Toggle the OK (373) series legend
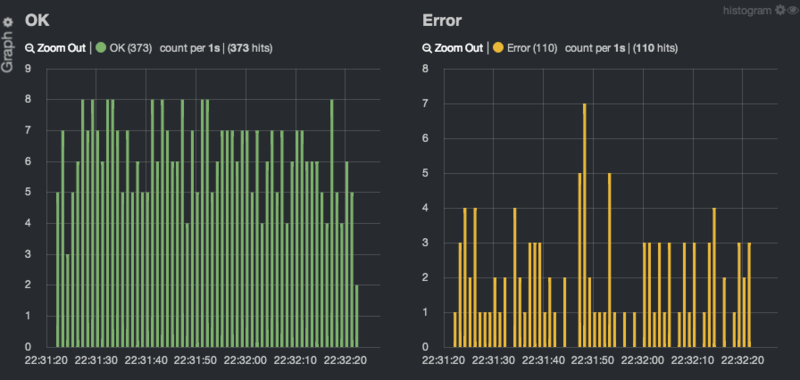 point(131,48)
